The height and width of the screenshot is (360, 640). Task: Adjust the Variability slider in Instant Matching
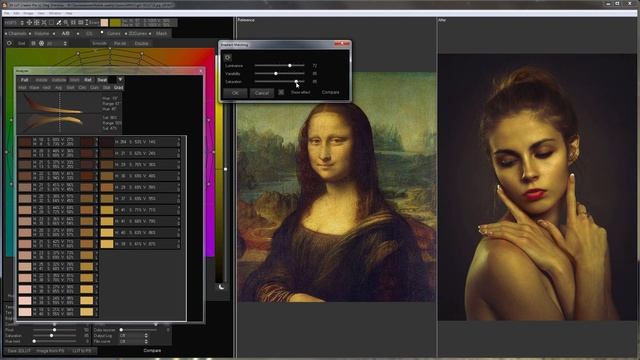click(280, 73)
